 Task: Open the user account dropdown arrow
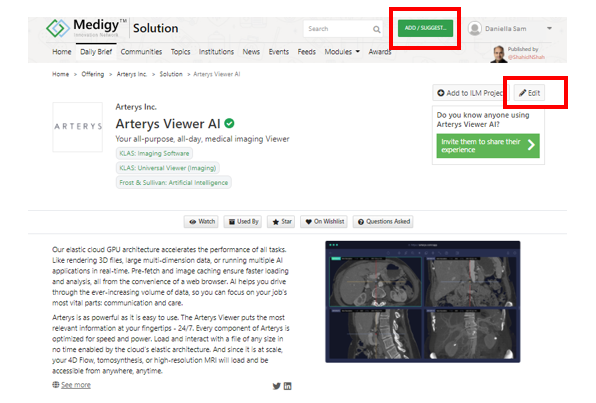(x=549, y=29)
